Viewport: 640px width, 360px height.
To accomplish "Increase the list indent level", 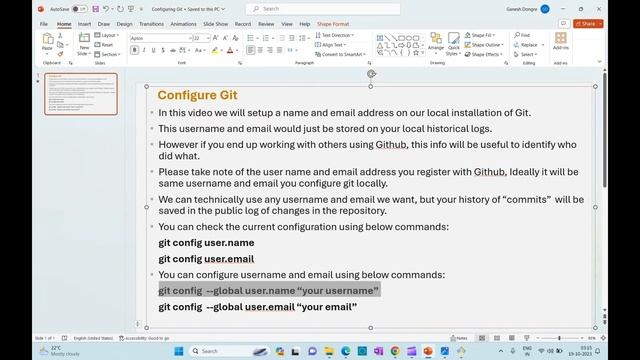I will [291, 38].
